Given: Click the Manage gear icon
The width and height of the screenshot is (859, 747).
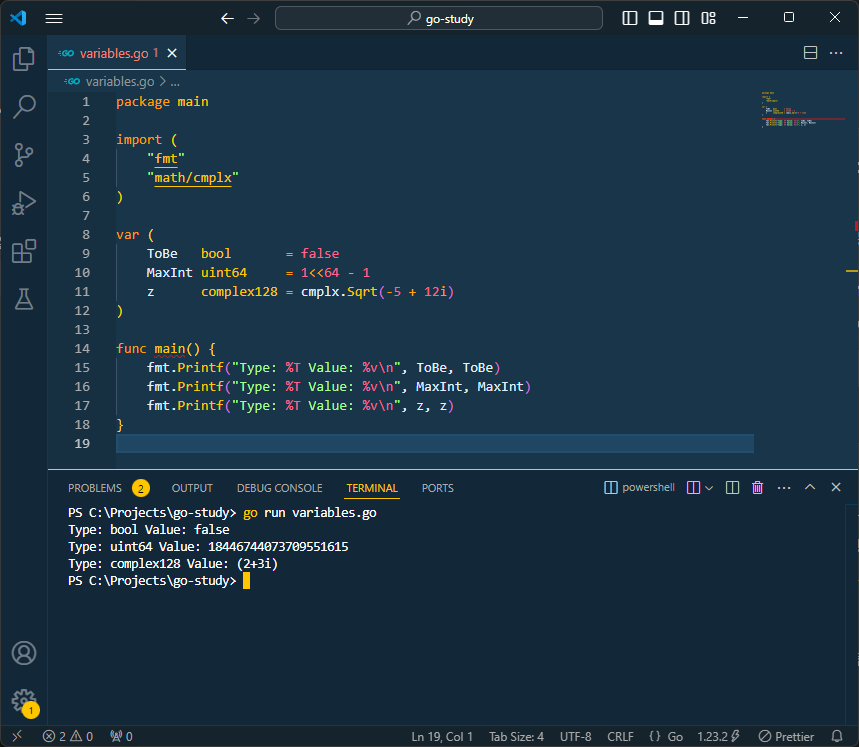Looking at the screenshot, I should (23, 700).
